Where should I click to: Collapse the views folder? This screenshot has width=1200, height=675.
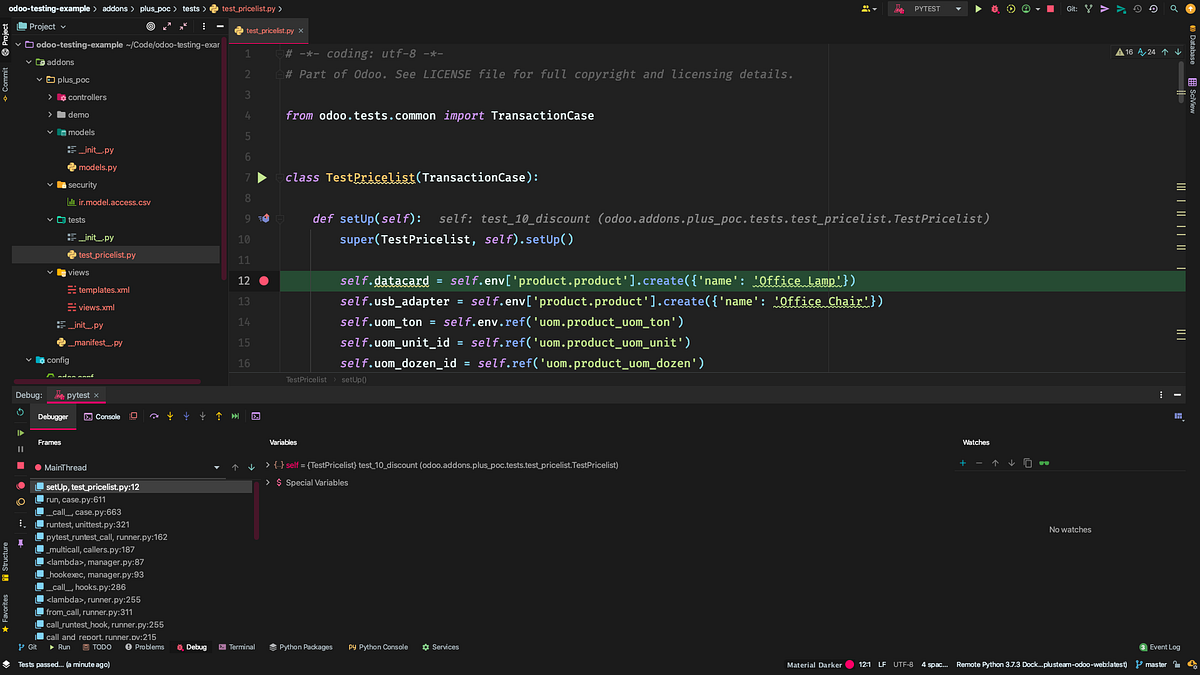point(51,272)
